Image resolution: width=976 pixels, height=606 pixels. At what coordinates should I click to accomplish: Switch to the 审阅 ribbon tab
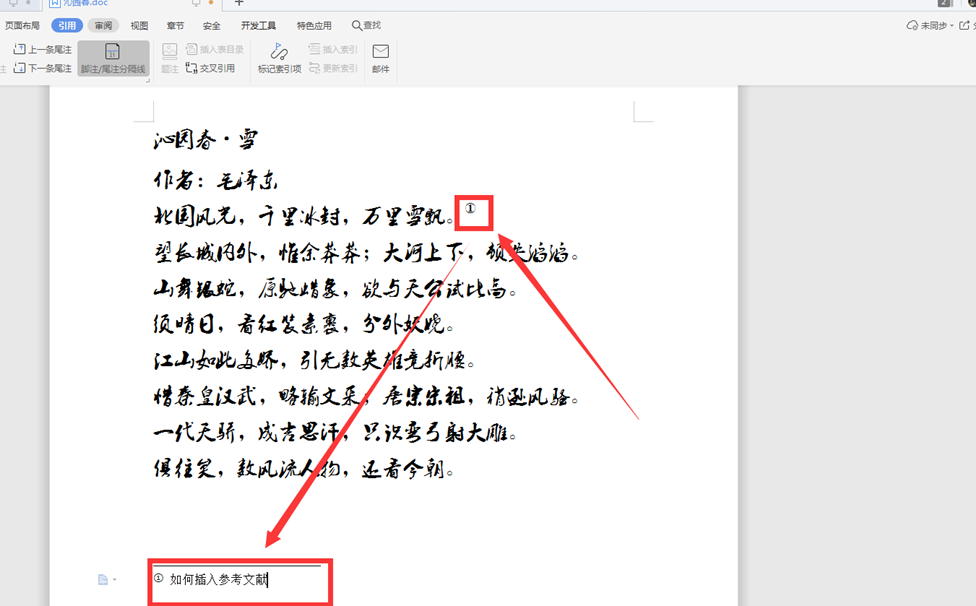click(x=103, y=26)
